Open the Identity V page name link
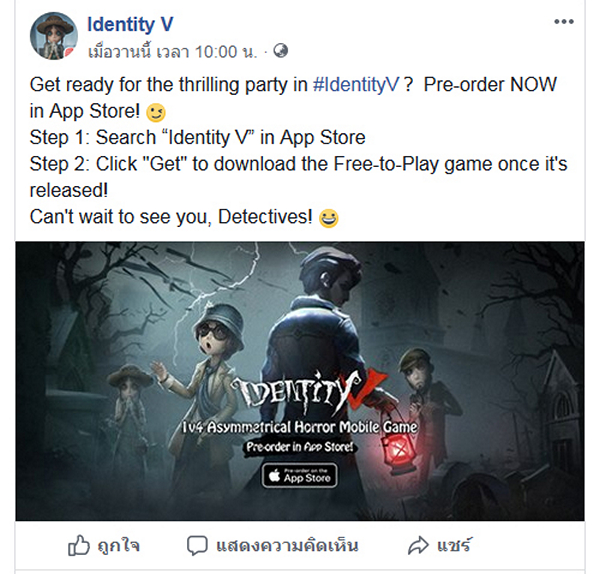Image resolution: width=600 pixels, height=574 pixels. click(130, 24)
